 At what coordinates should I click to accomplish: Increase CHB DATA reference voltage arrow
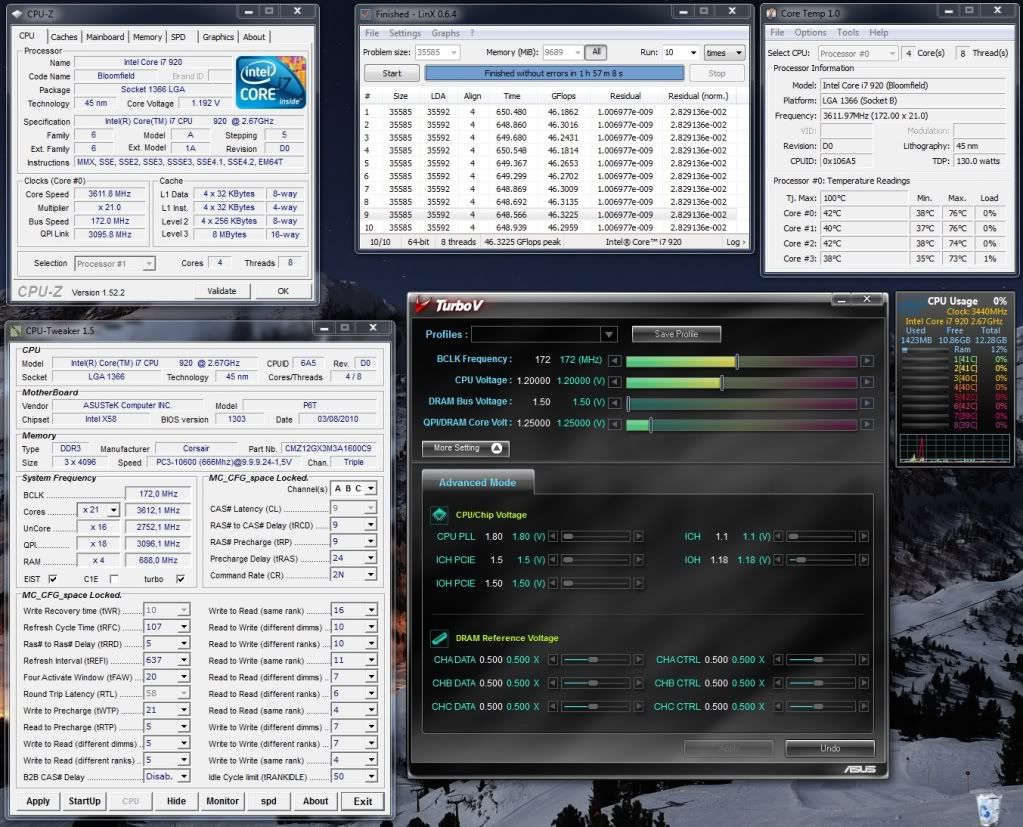(x=639, y=683)
